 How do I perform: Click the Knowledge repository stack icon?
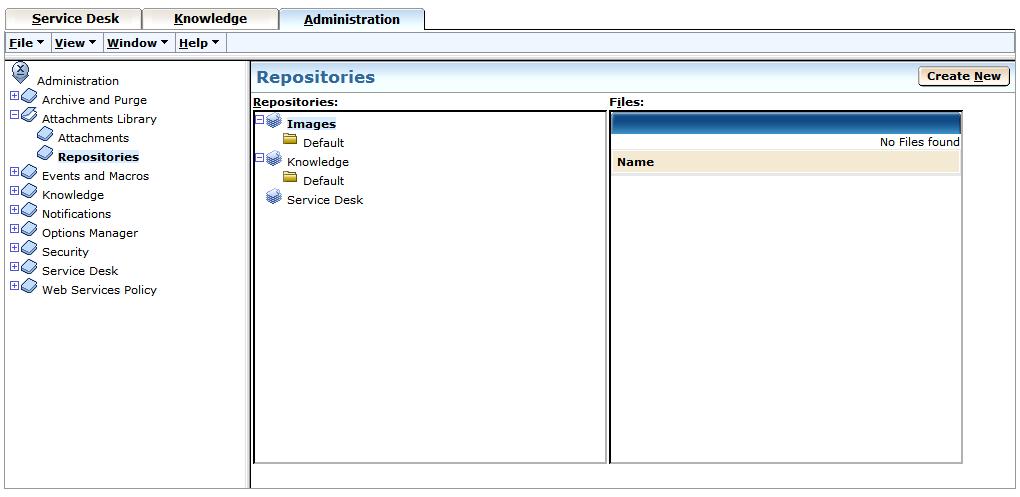(273, 160)
